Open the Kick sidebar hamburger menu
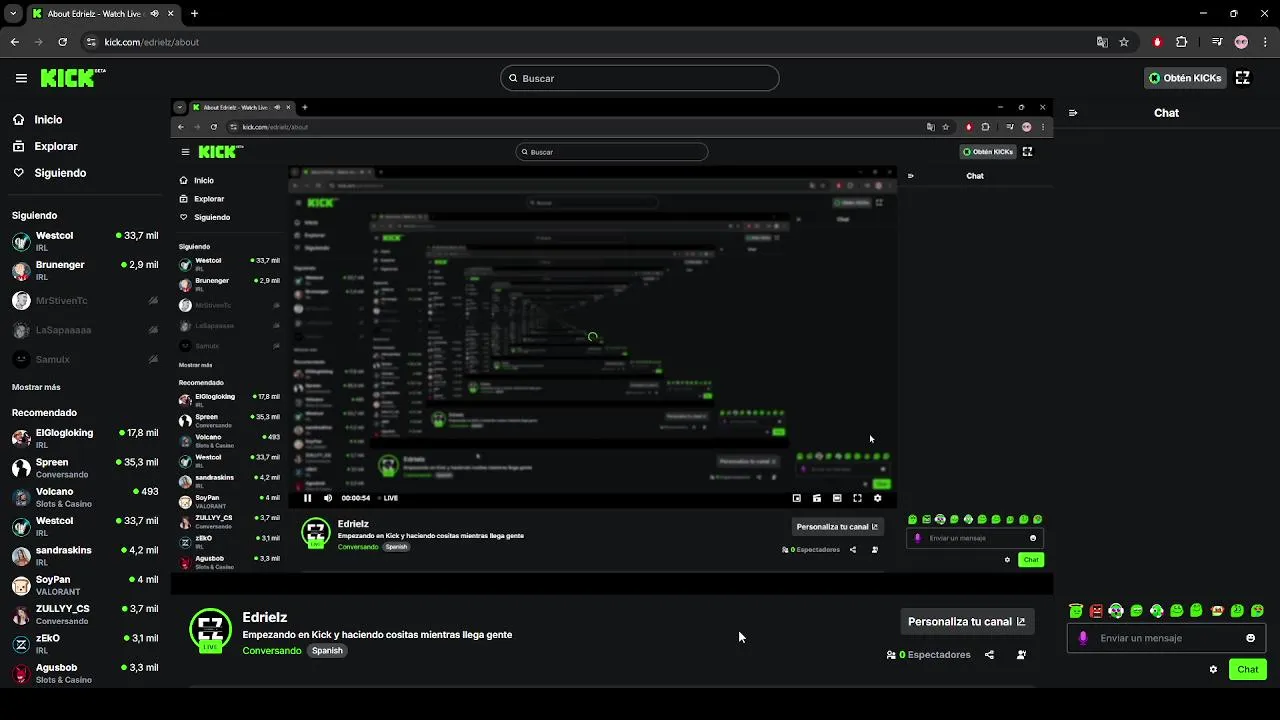Viewport: 1280px width, 720px height. click(21, 78)
